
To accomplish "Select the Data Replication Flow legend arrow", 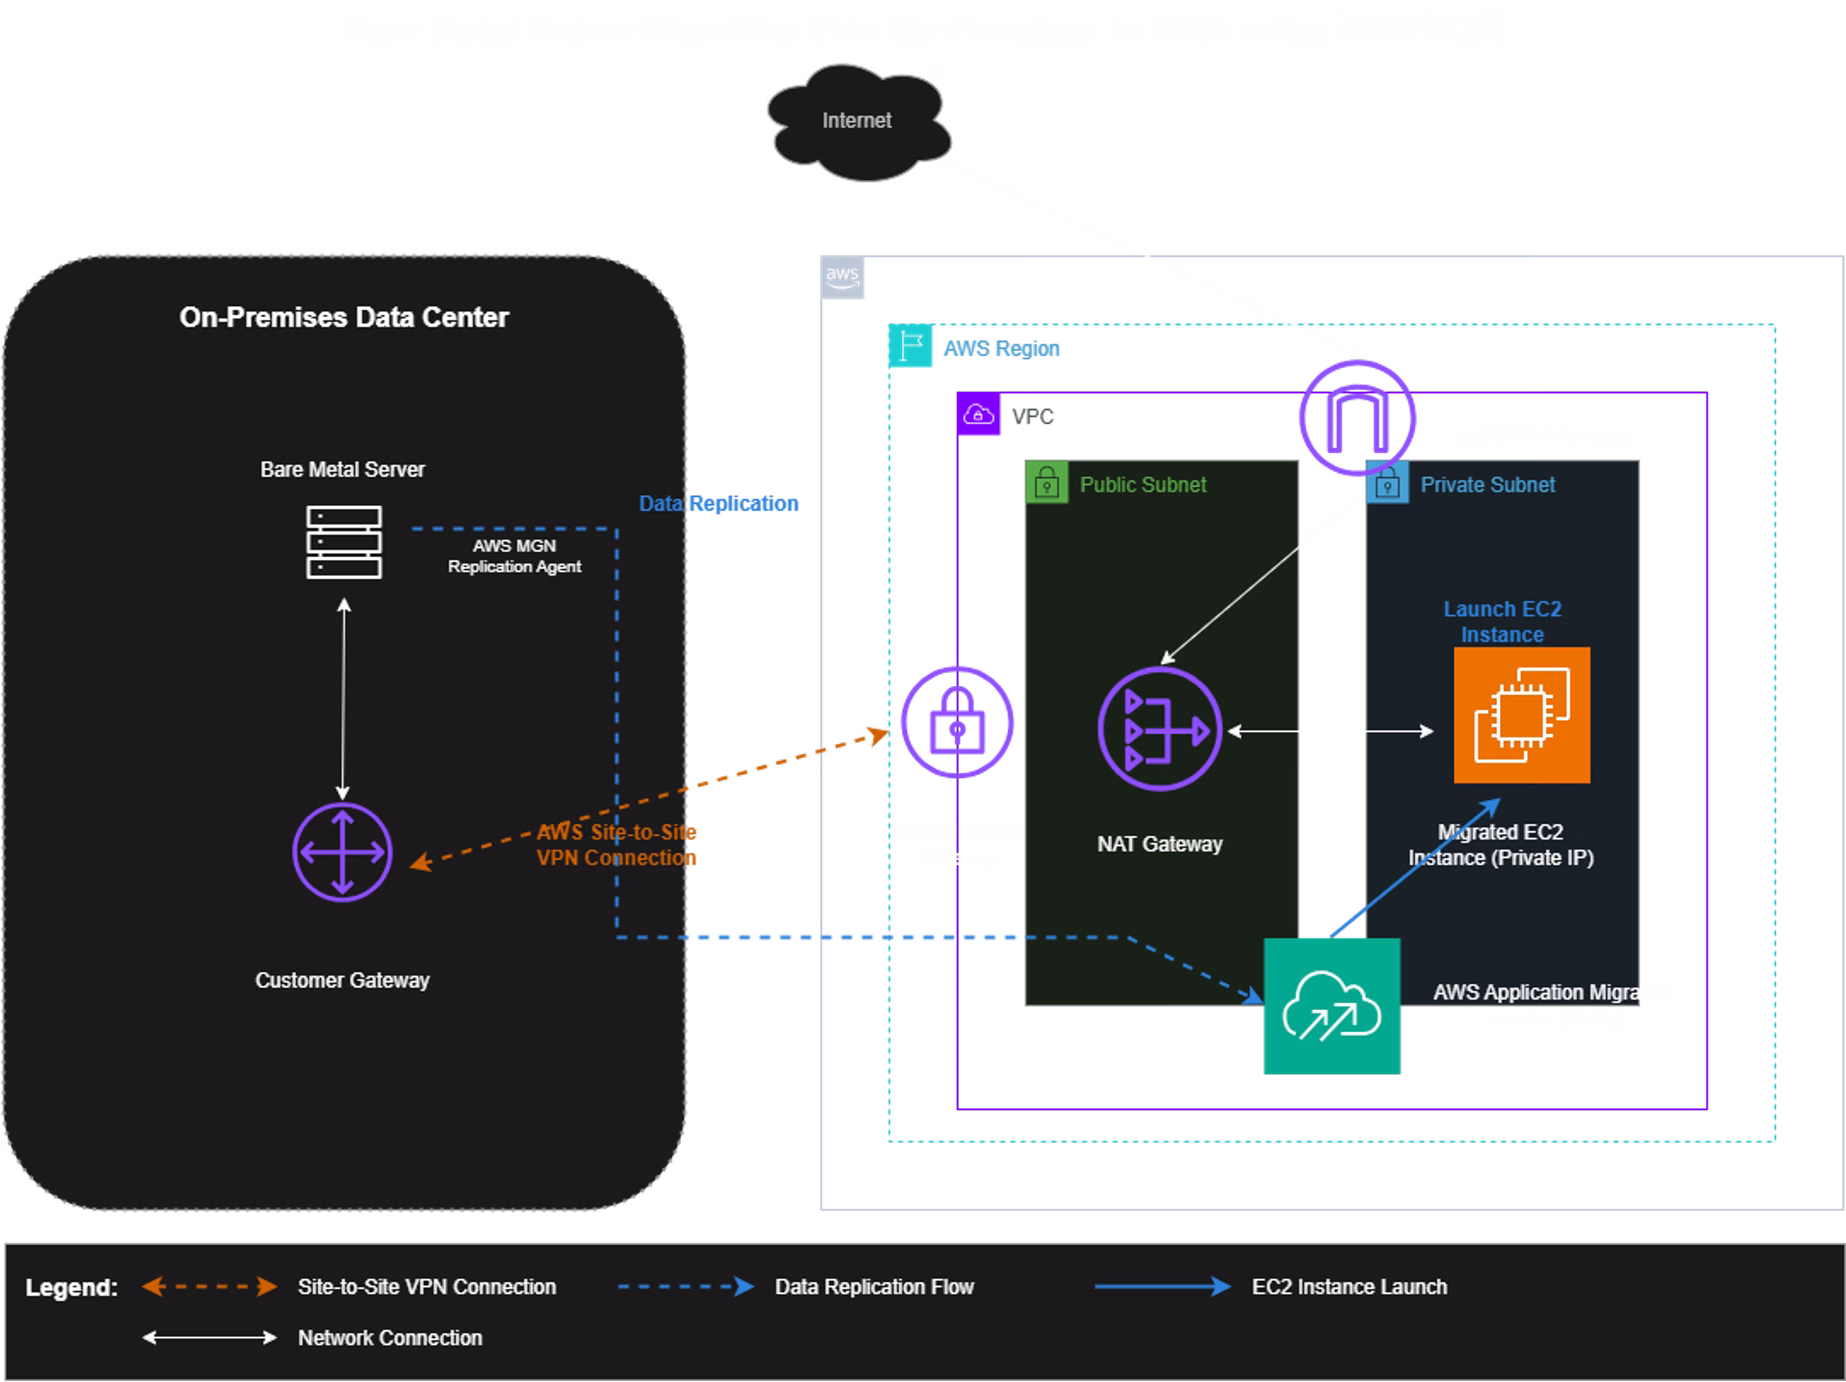I will (686, 1287).
